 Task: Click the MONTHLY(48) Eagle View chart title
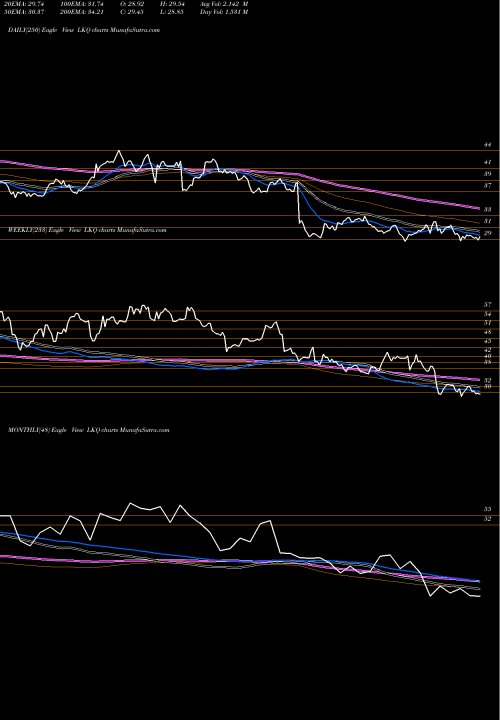point(89,430)
